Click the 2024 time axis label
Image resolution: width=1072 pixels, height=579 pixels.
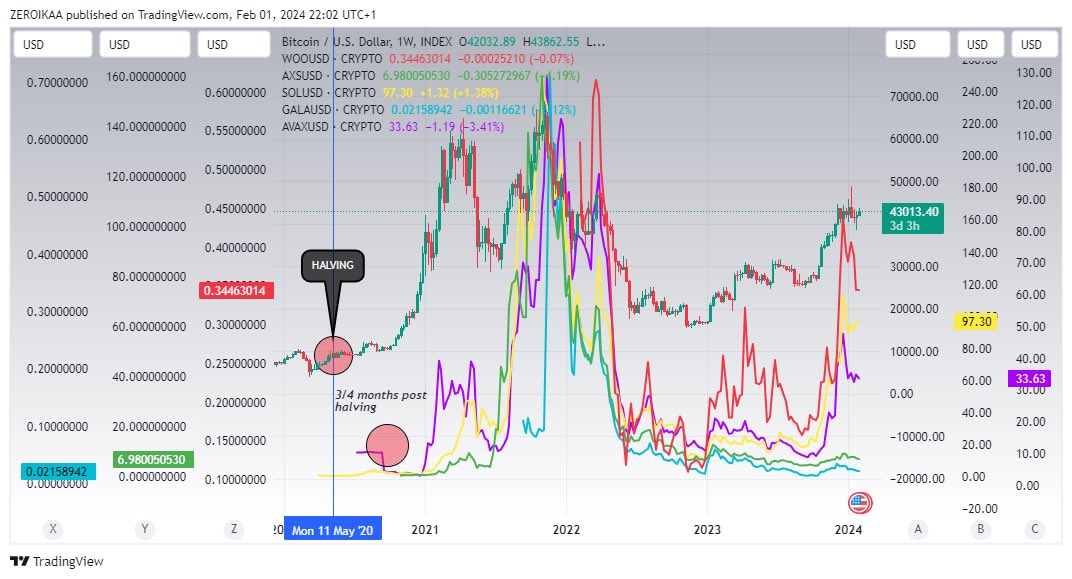point(848,530)
